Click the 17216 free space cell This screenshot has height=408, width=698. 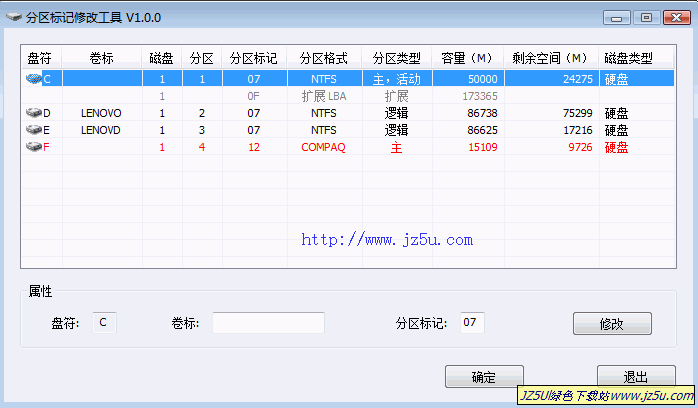click(578, 130)
